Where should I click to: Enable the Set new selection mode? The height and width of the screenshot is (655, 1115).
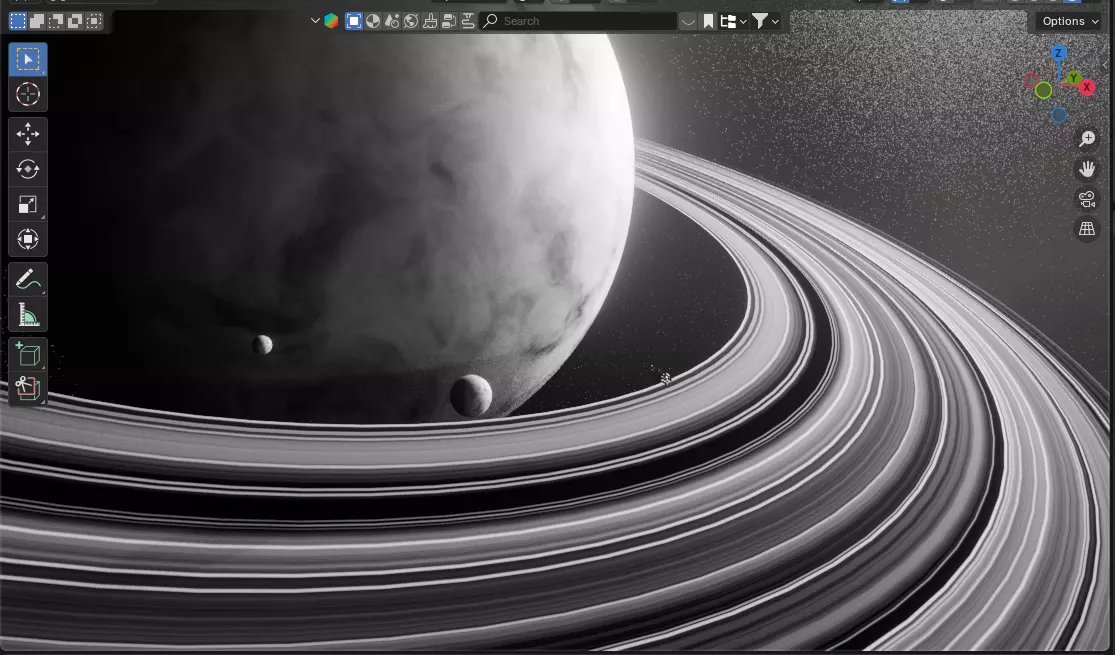18,21
